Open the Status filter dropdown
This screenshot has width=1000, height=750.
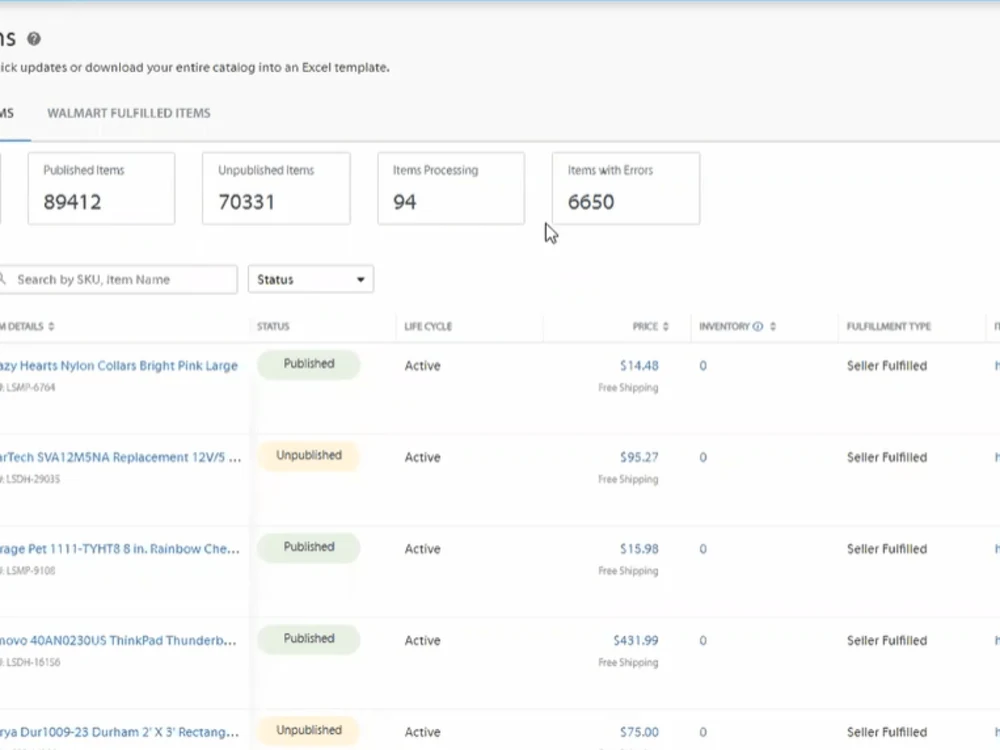[x=310, y=279]
